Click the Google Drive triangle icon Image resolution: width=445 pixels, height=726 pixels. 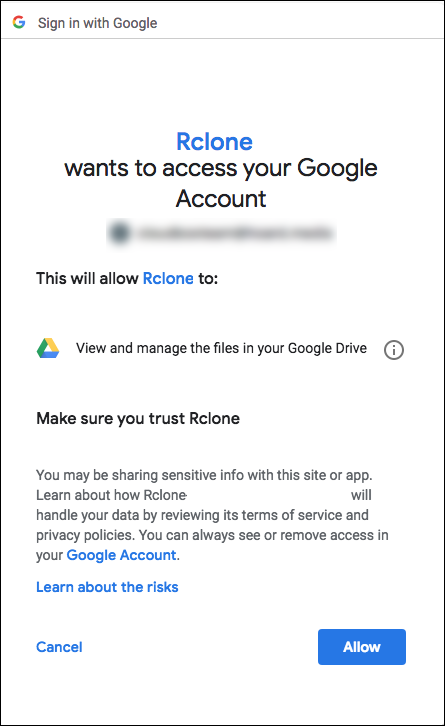(48, 348)
